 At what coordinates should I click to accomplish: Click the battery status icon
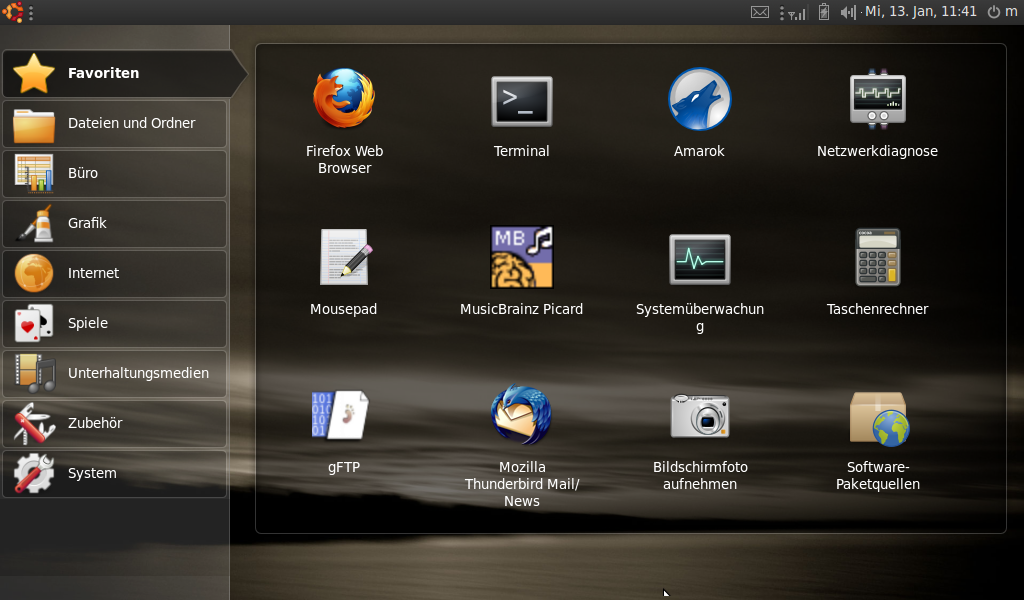point(824,12)
